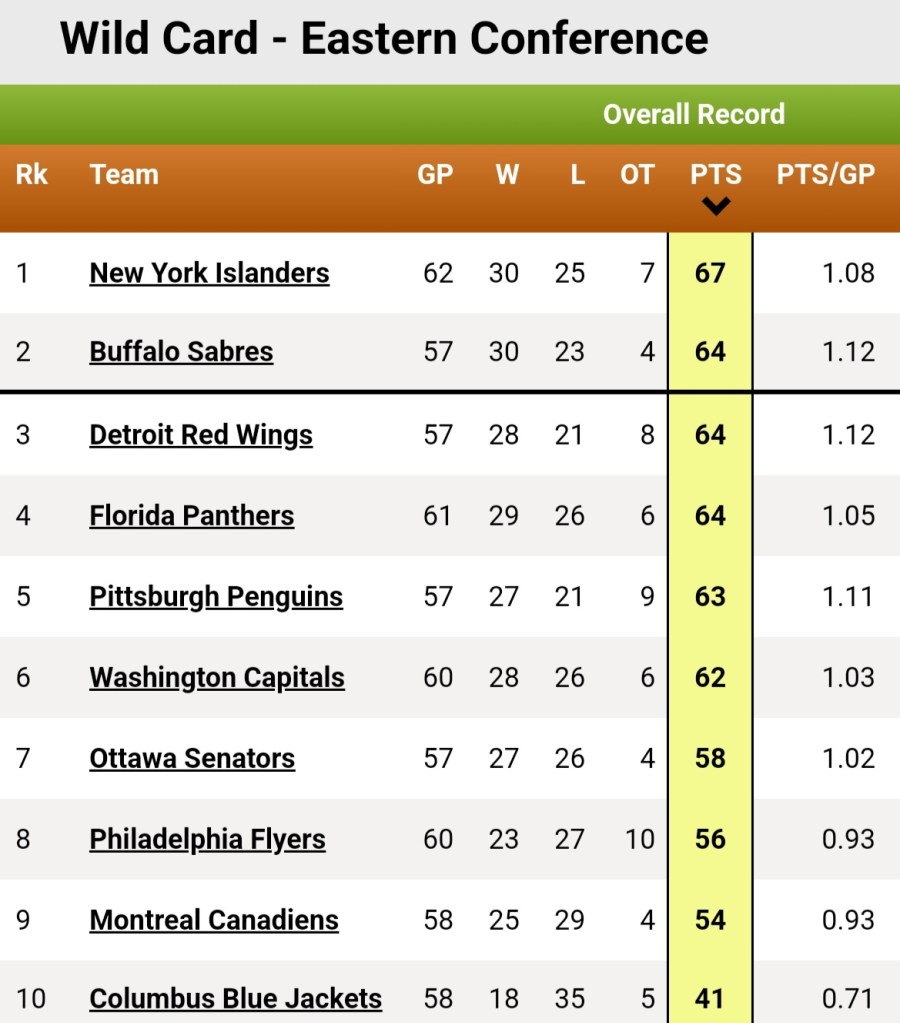Sort table by PTS/GP column
900x1023 pixels.
[826, 174]
